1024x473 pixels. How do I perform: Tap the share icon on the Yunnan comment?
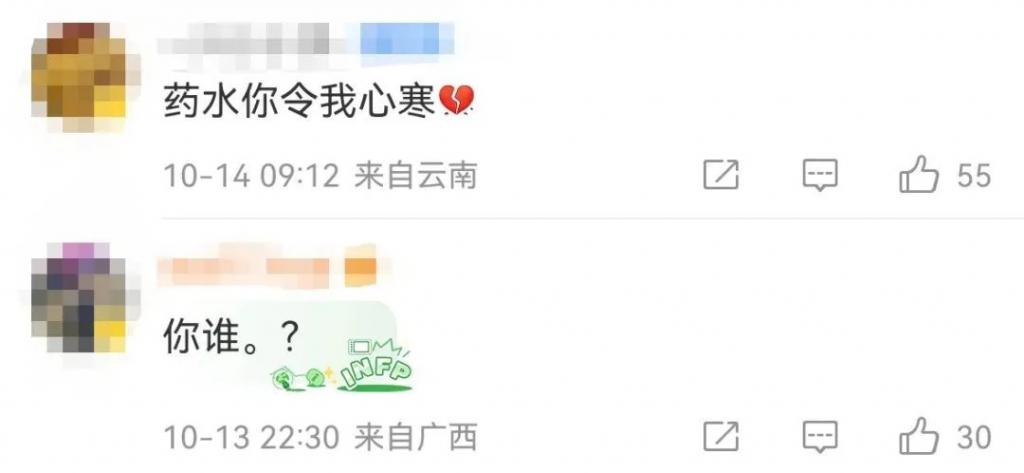pyautogui.click(x=721, y=175)
